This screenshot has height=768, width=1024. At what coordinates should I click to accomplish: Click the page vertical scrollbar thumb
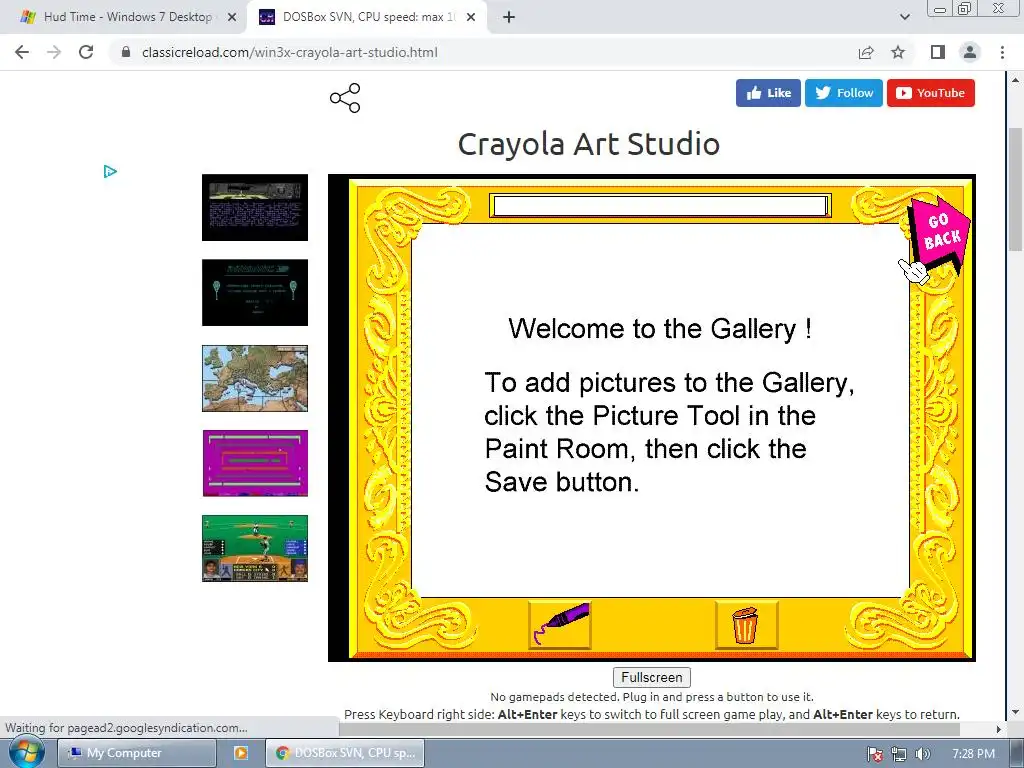click(x=1015, y=189)
